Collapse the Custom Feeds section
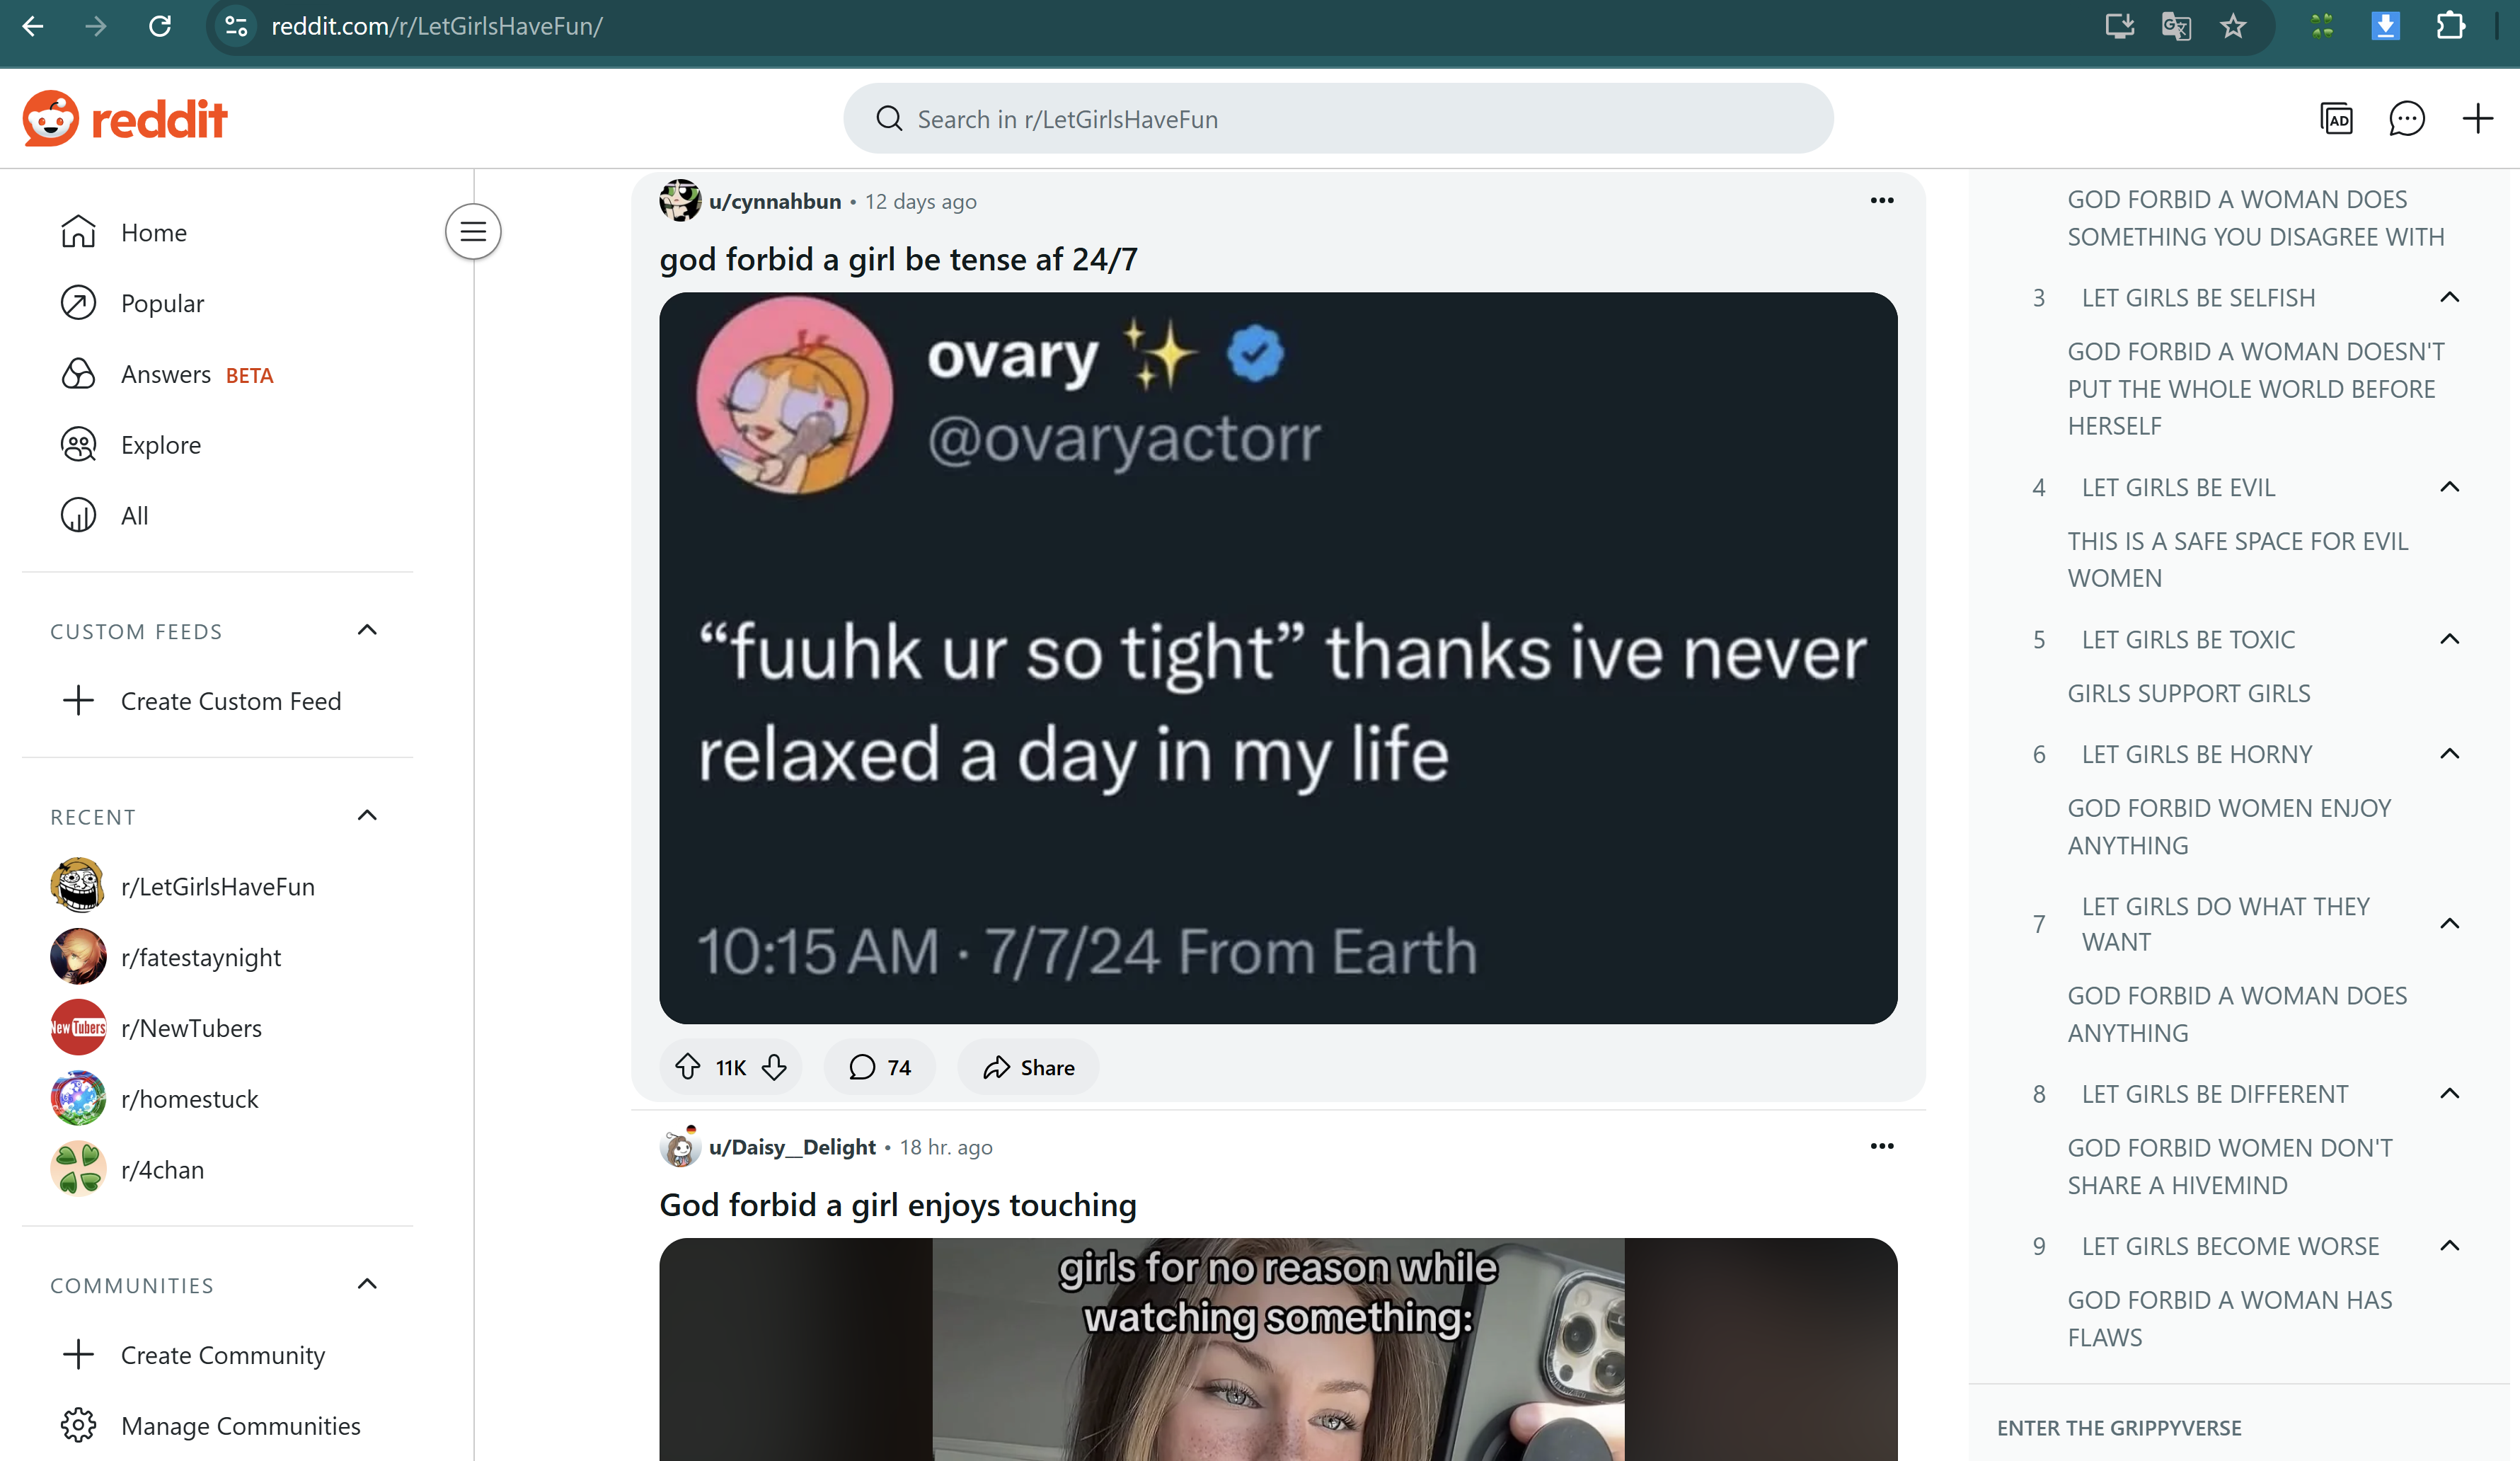Image resolution: width=2520 pixels, height=1461 pixels. pyautogui.click(x=367, y=630)
